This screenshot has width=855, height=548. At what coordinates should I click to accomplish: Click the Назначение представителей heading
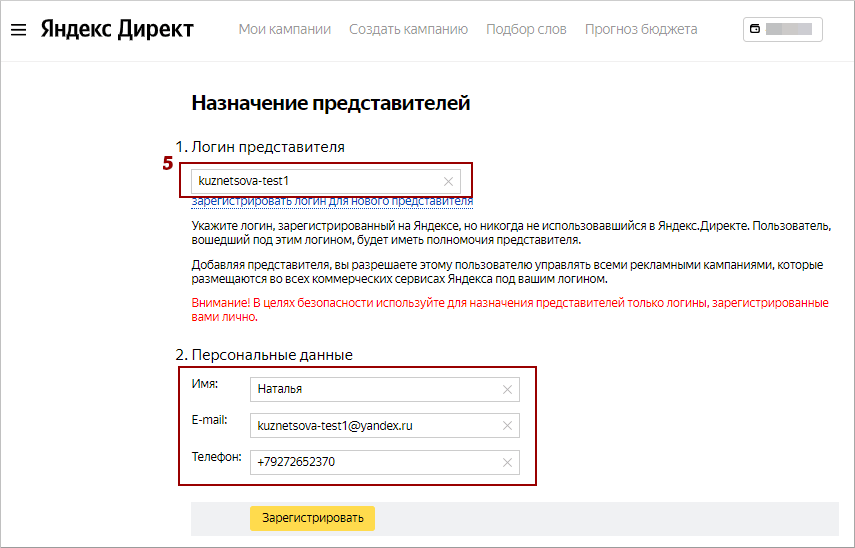click(x=330, y=103)
